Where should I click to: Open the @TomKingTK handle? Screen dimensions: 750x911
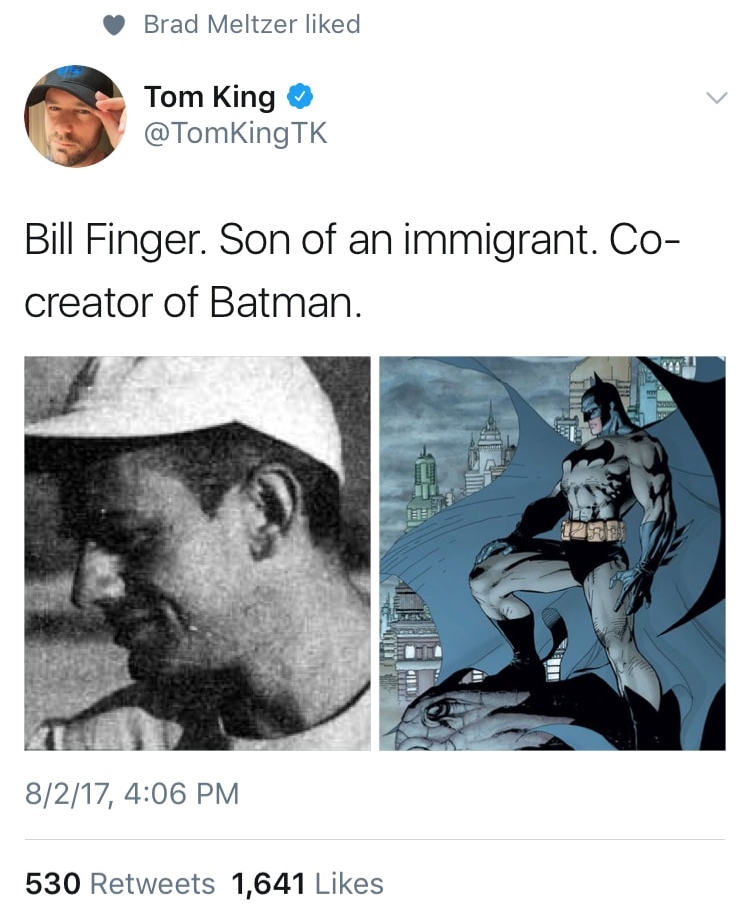pos(235,133)
